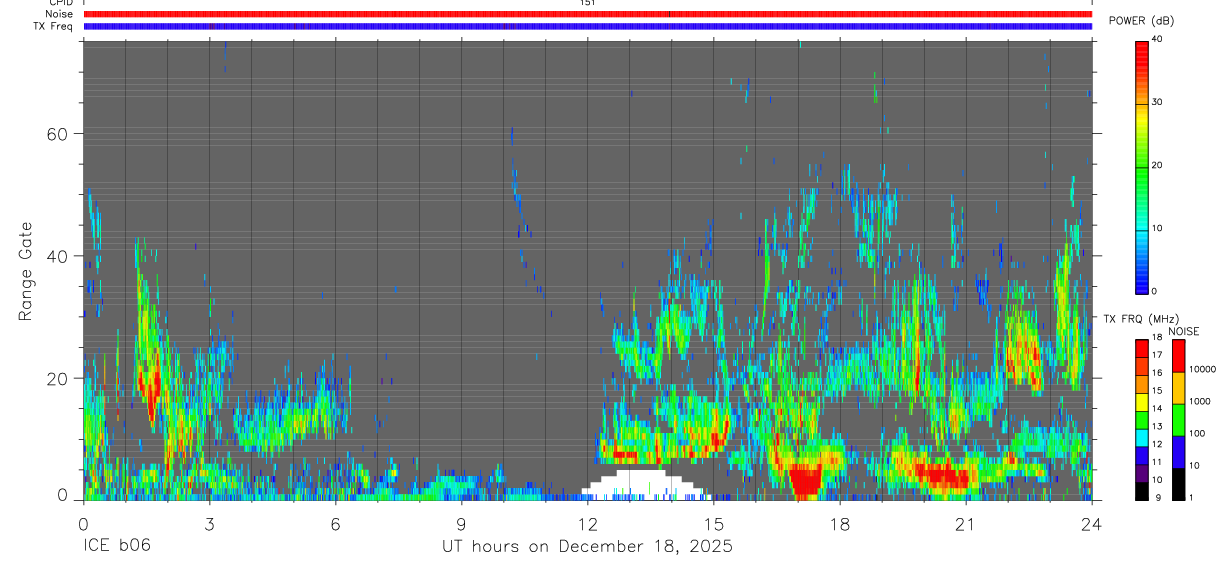Pick the green swatch in NOISE legend

[1178, 420]
